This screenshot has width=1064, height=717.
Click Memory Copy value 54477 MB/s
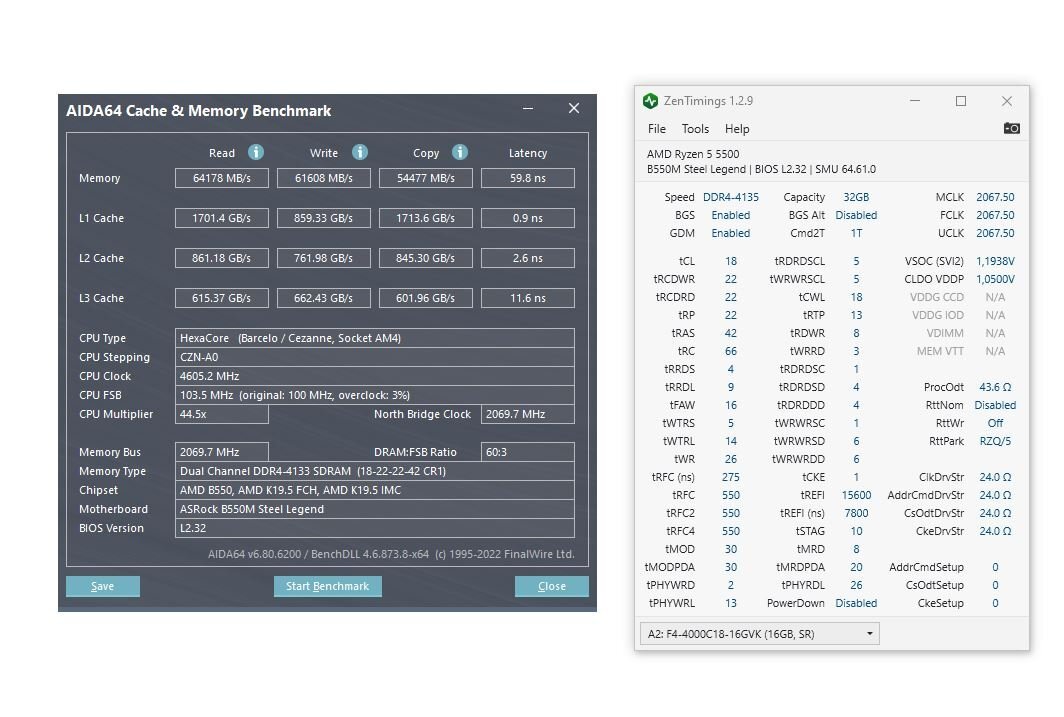coord(425,178)
